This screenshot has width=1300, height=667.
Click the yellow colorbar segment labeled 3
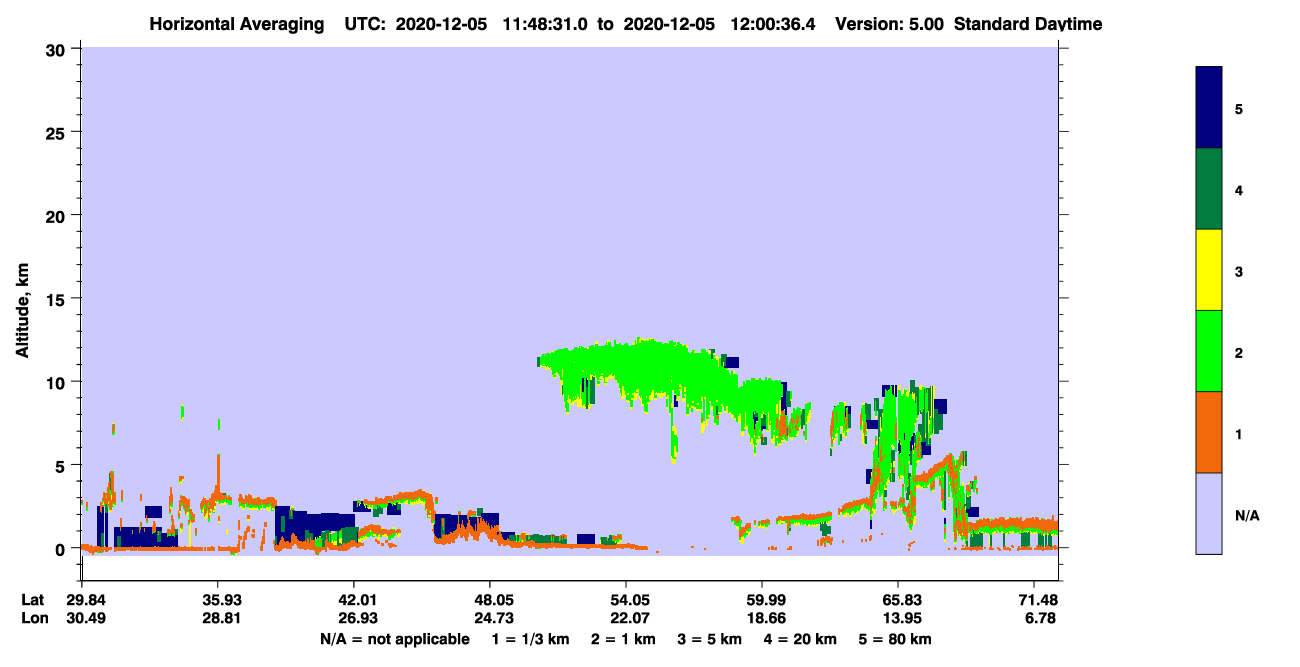pyautogui.click(x=1209, y=270)
